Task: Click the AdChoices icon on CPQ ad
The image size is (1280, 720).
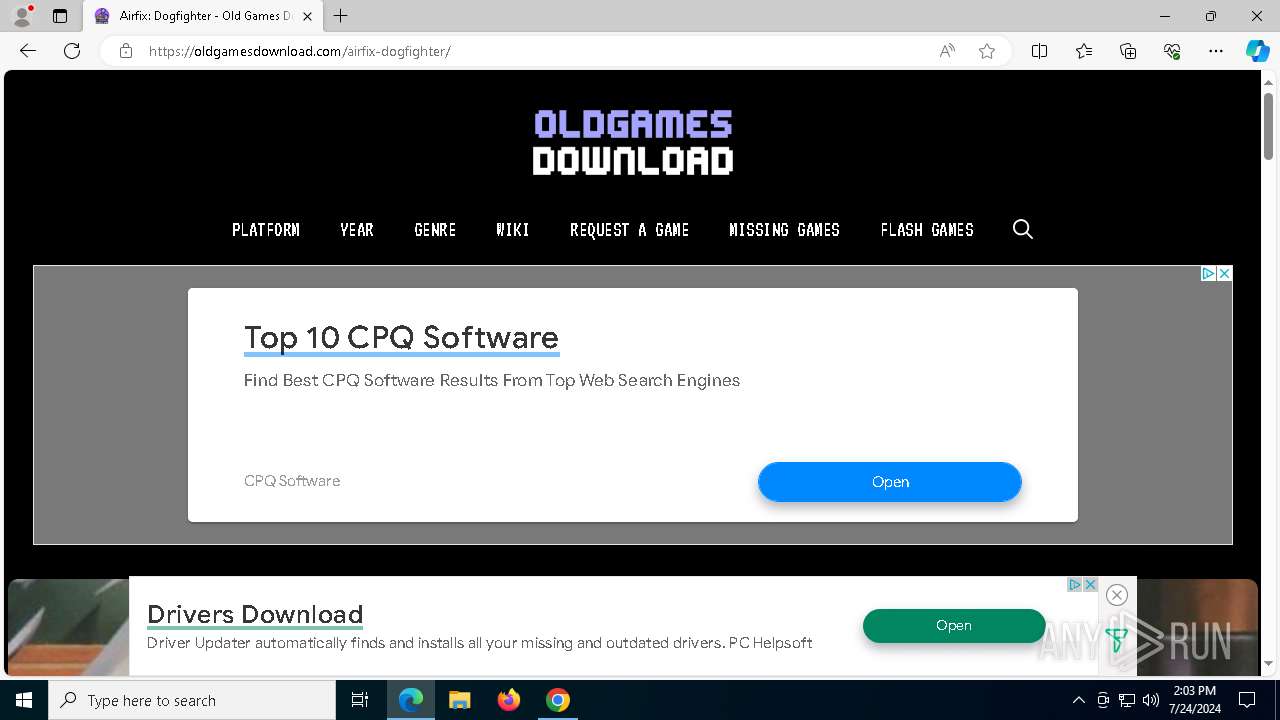Action: pyautogui.click(x=1208, y=273)
